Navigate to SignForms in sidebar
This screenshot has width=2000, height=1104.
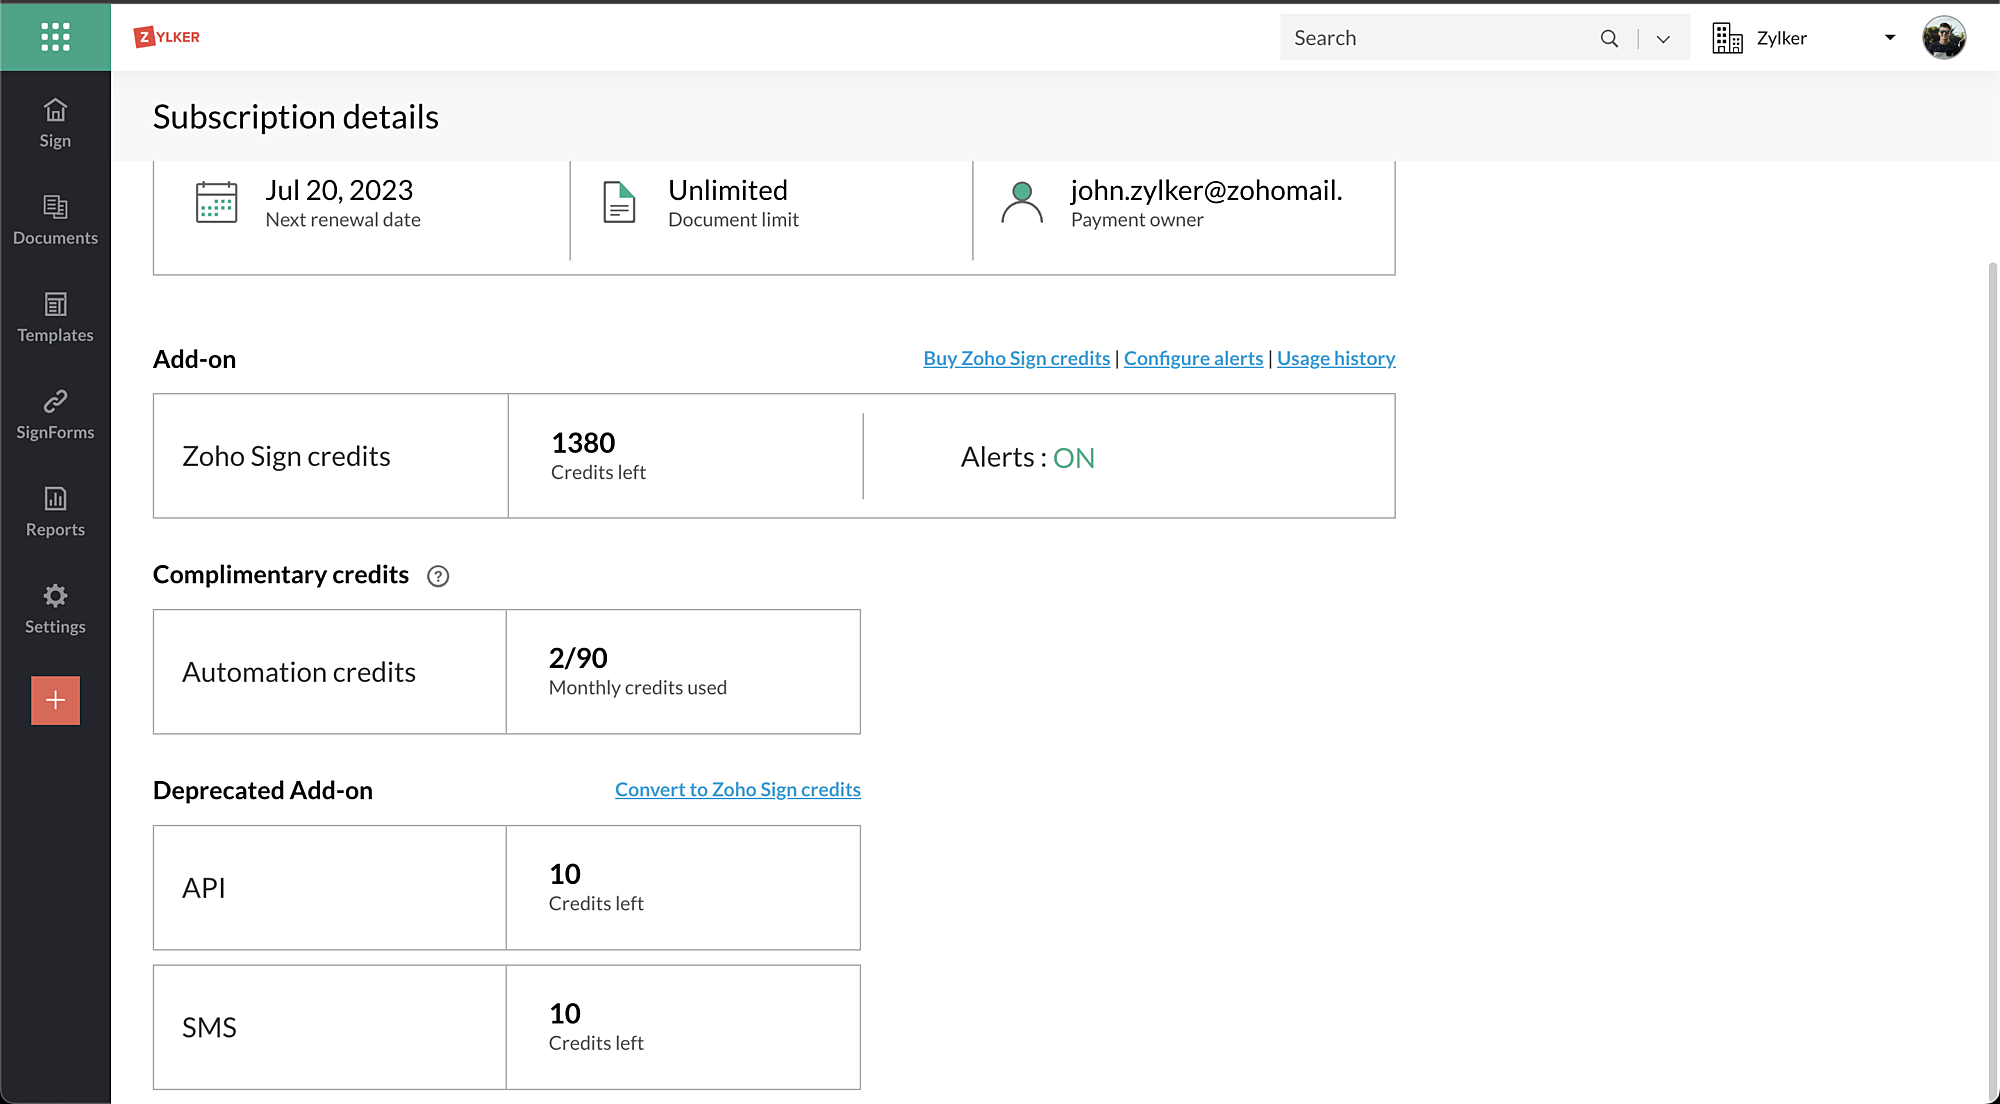55,414
